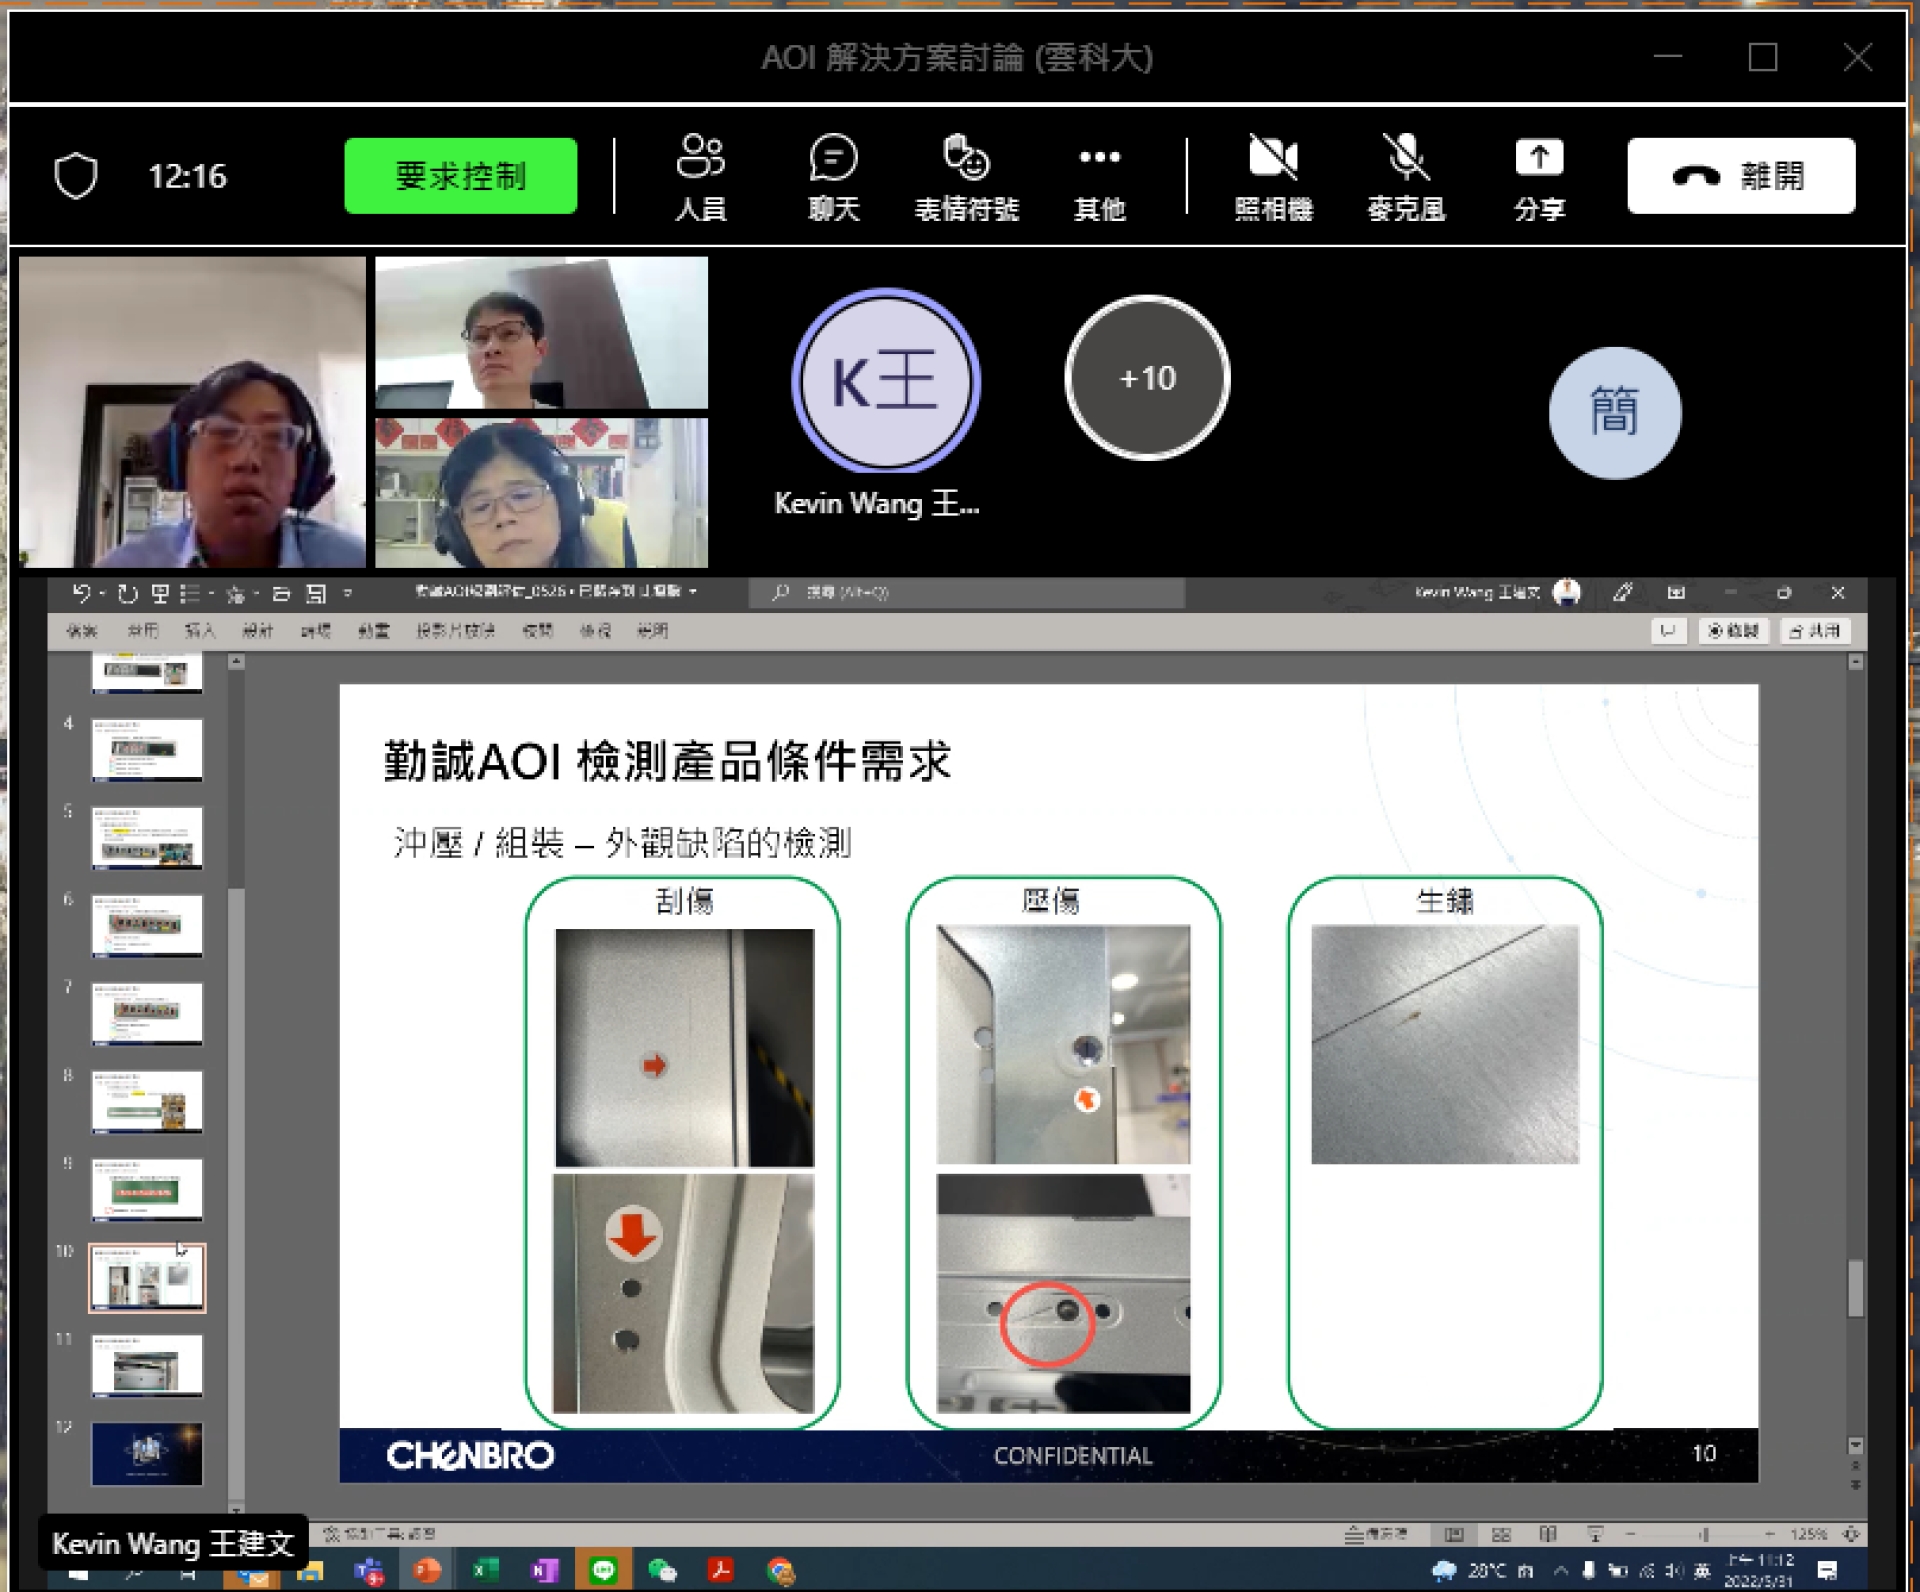Unmute the 麥克風 microphone

pos(1406,177)
